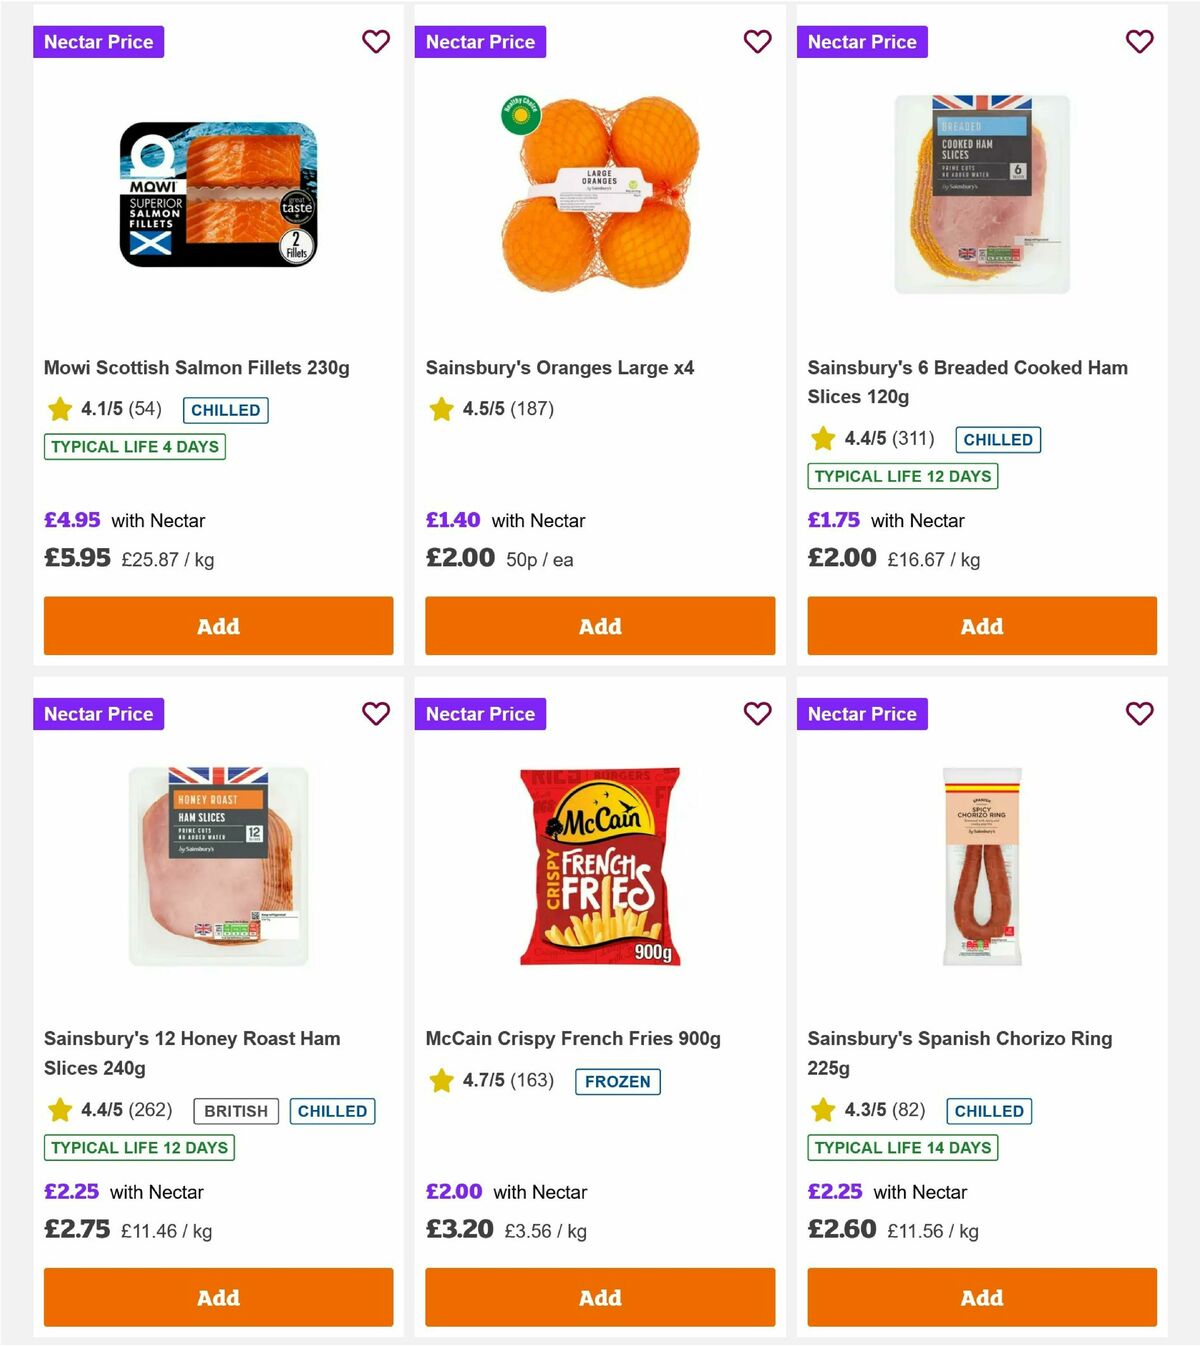Click the star rating icon beside 4.5/5
1200x1346 pixels.
click(440, 408)
